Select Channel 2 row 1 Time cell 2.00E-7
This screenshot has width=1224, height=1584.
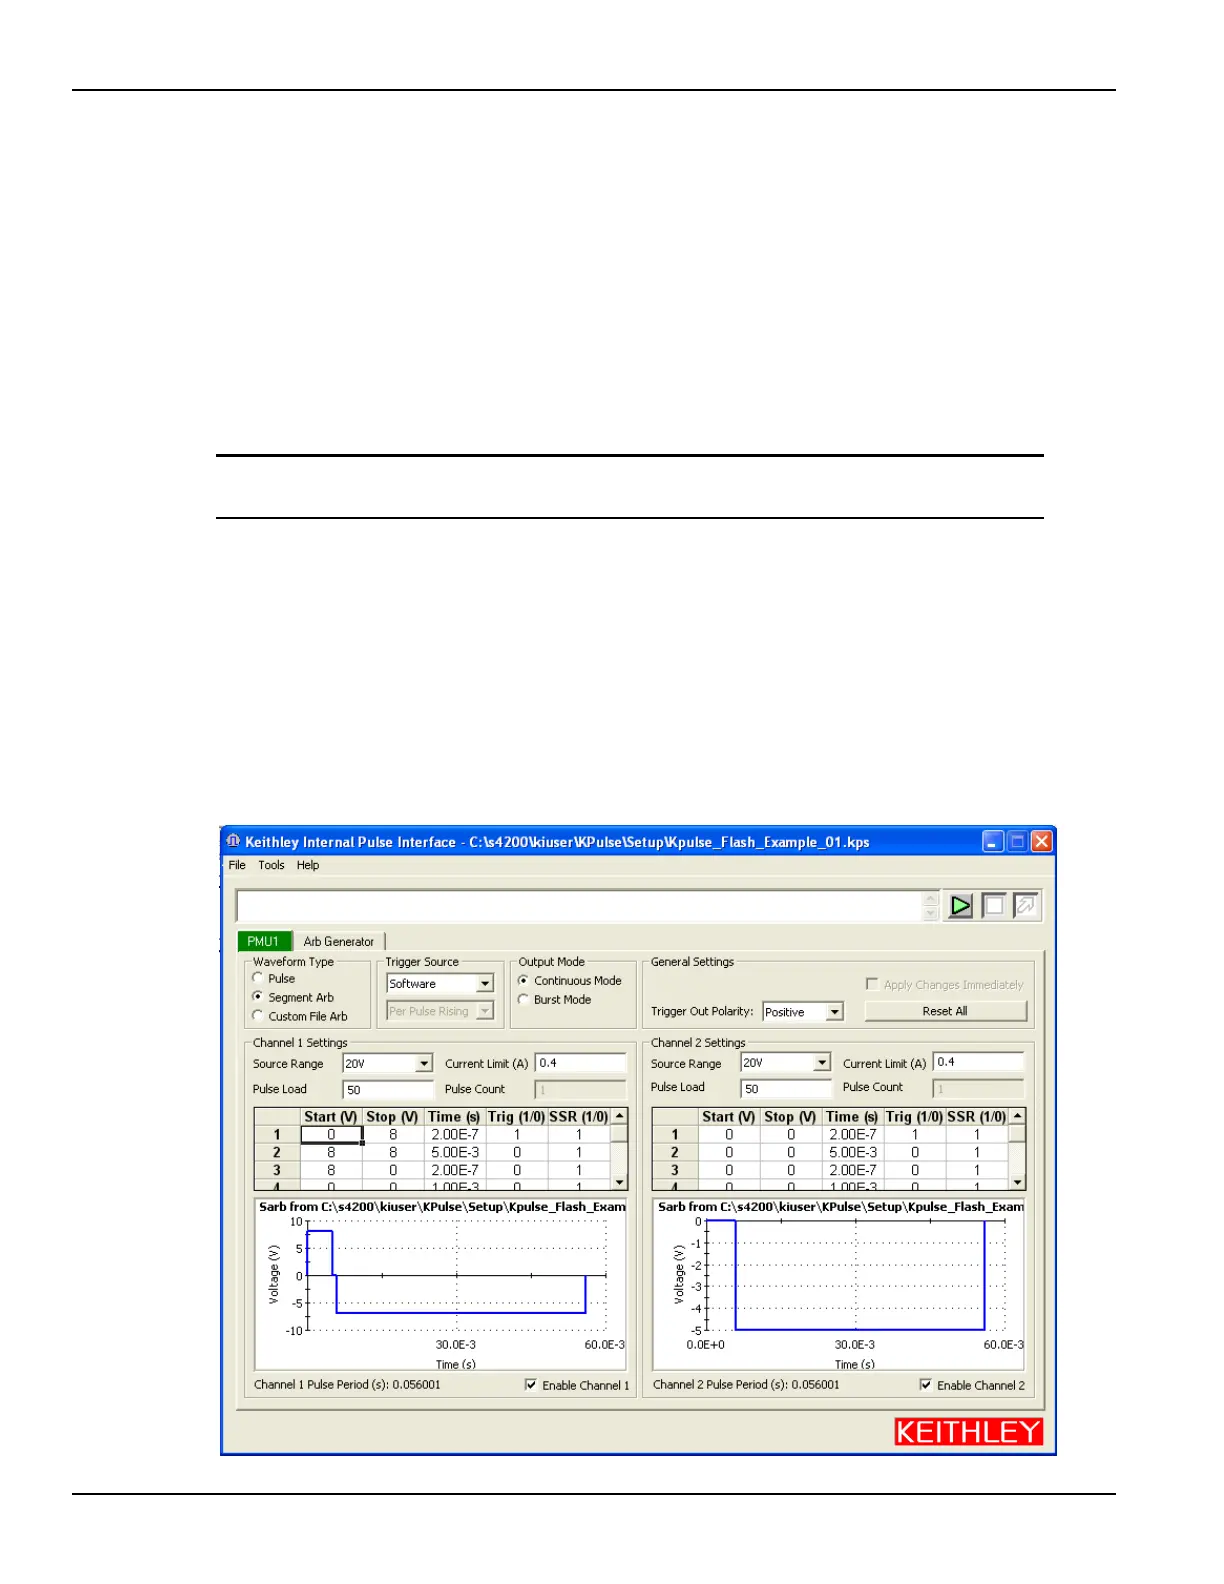tap(853, 1135)
